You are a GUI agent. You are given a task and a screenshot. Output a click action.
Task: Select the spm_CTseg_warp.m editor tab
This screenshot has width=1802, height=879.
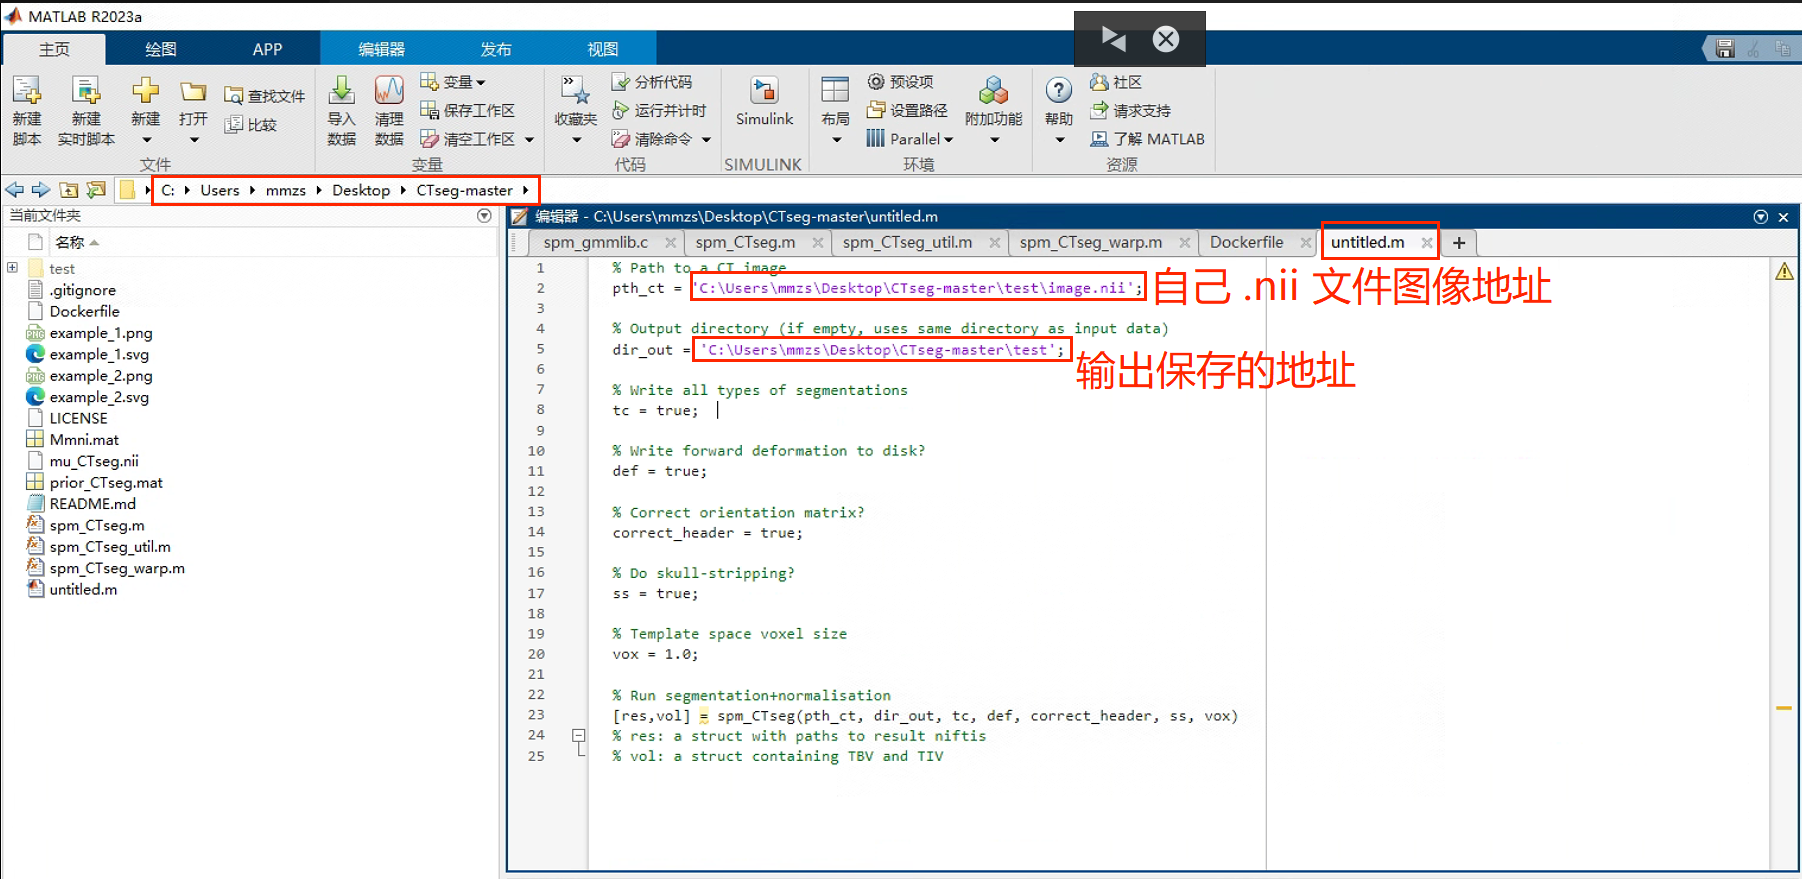pyautogui.click(x=1091, y=242)
